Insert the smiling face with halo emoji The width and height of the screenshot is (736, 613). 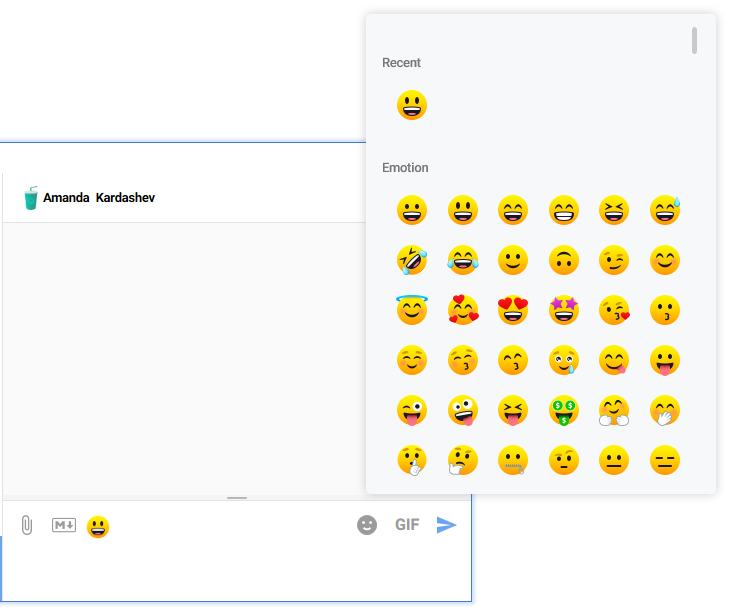[x=412, y=310]
